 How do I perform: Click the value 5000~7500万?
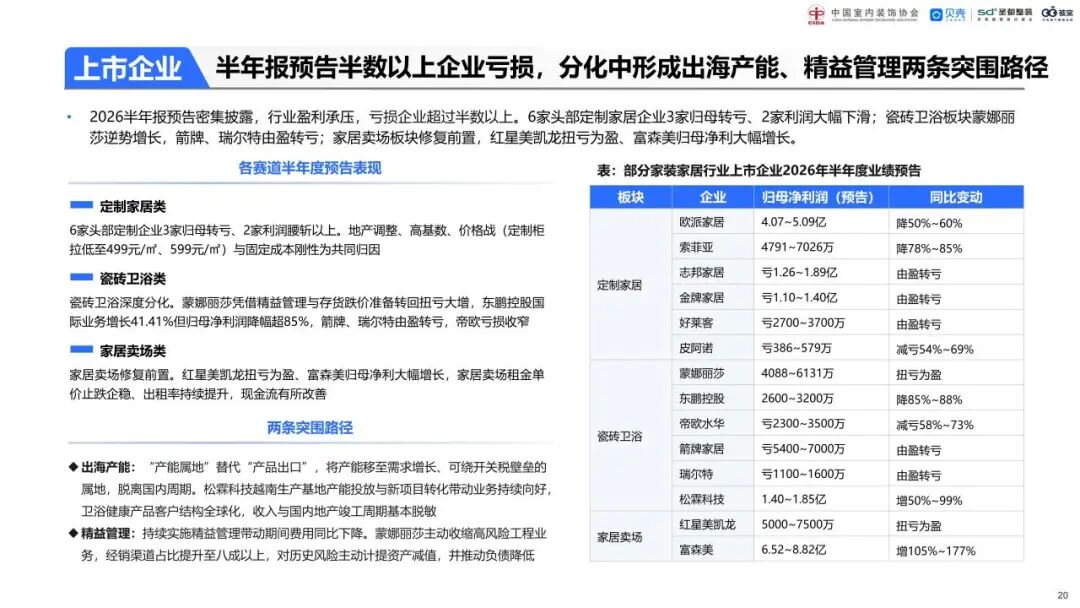(797, 525)
